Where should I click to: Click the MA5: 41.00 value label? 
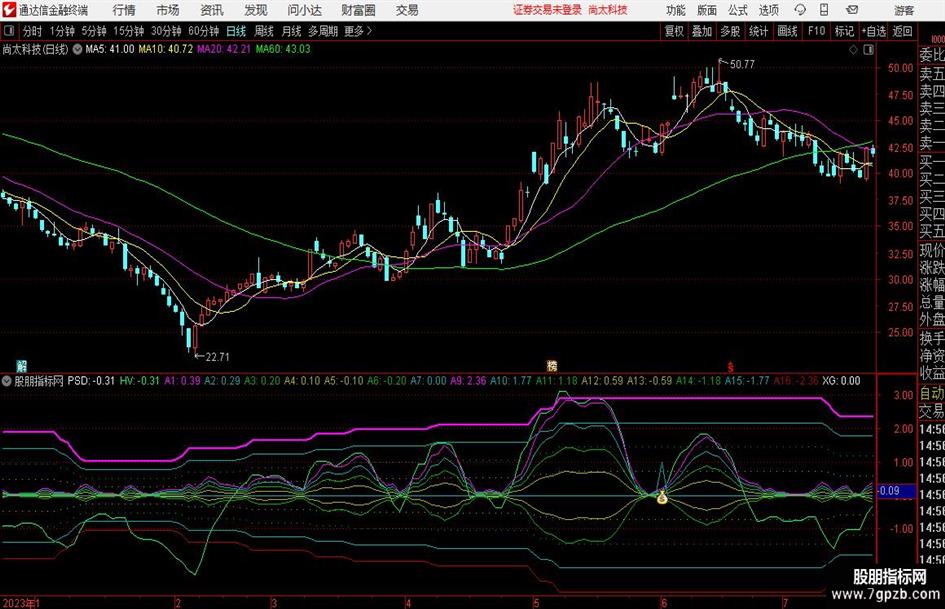point(110,49)
